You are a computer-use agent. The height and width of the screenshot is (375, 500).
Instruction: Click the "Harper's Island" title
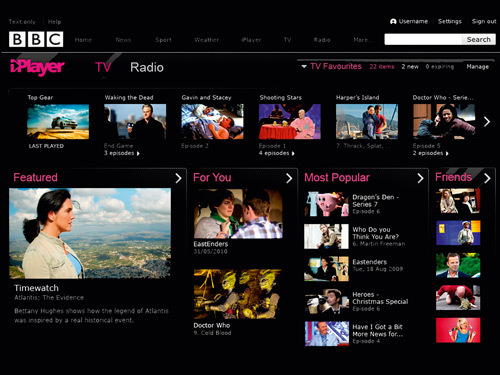357,98
